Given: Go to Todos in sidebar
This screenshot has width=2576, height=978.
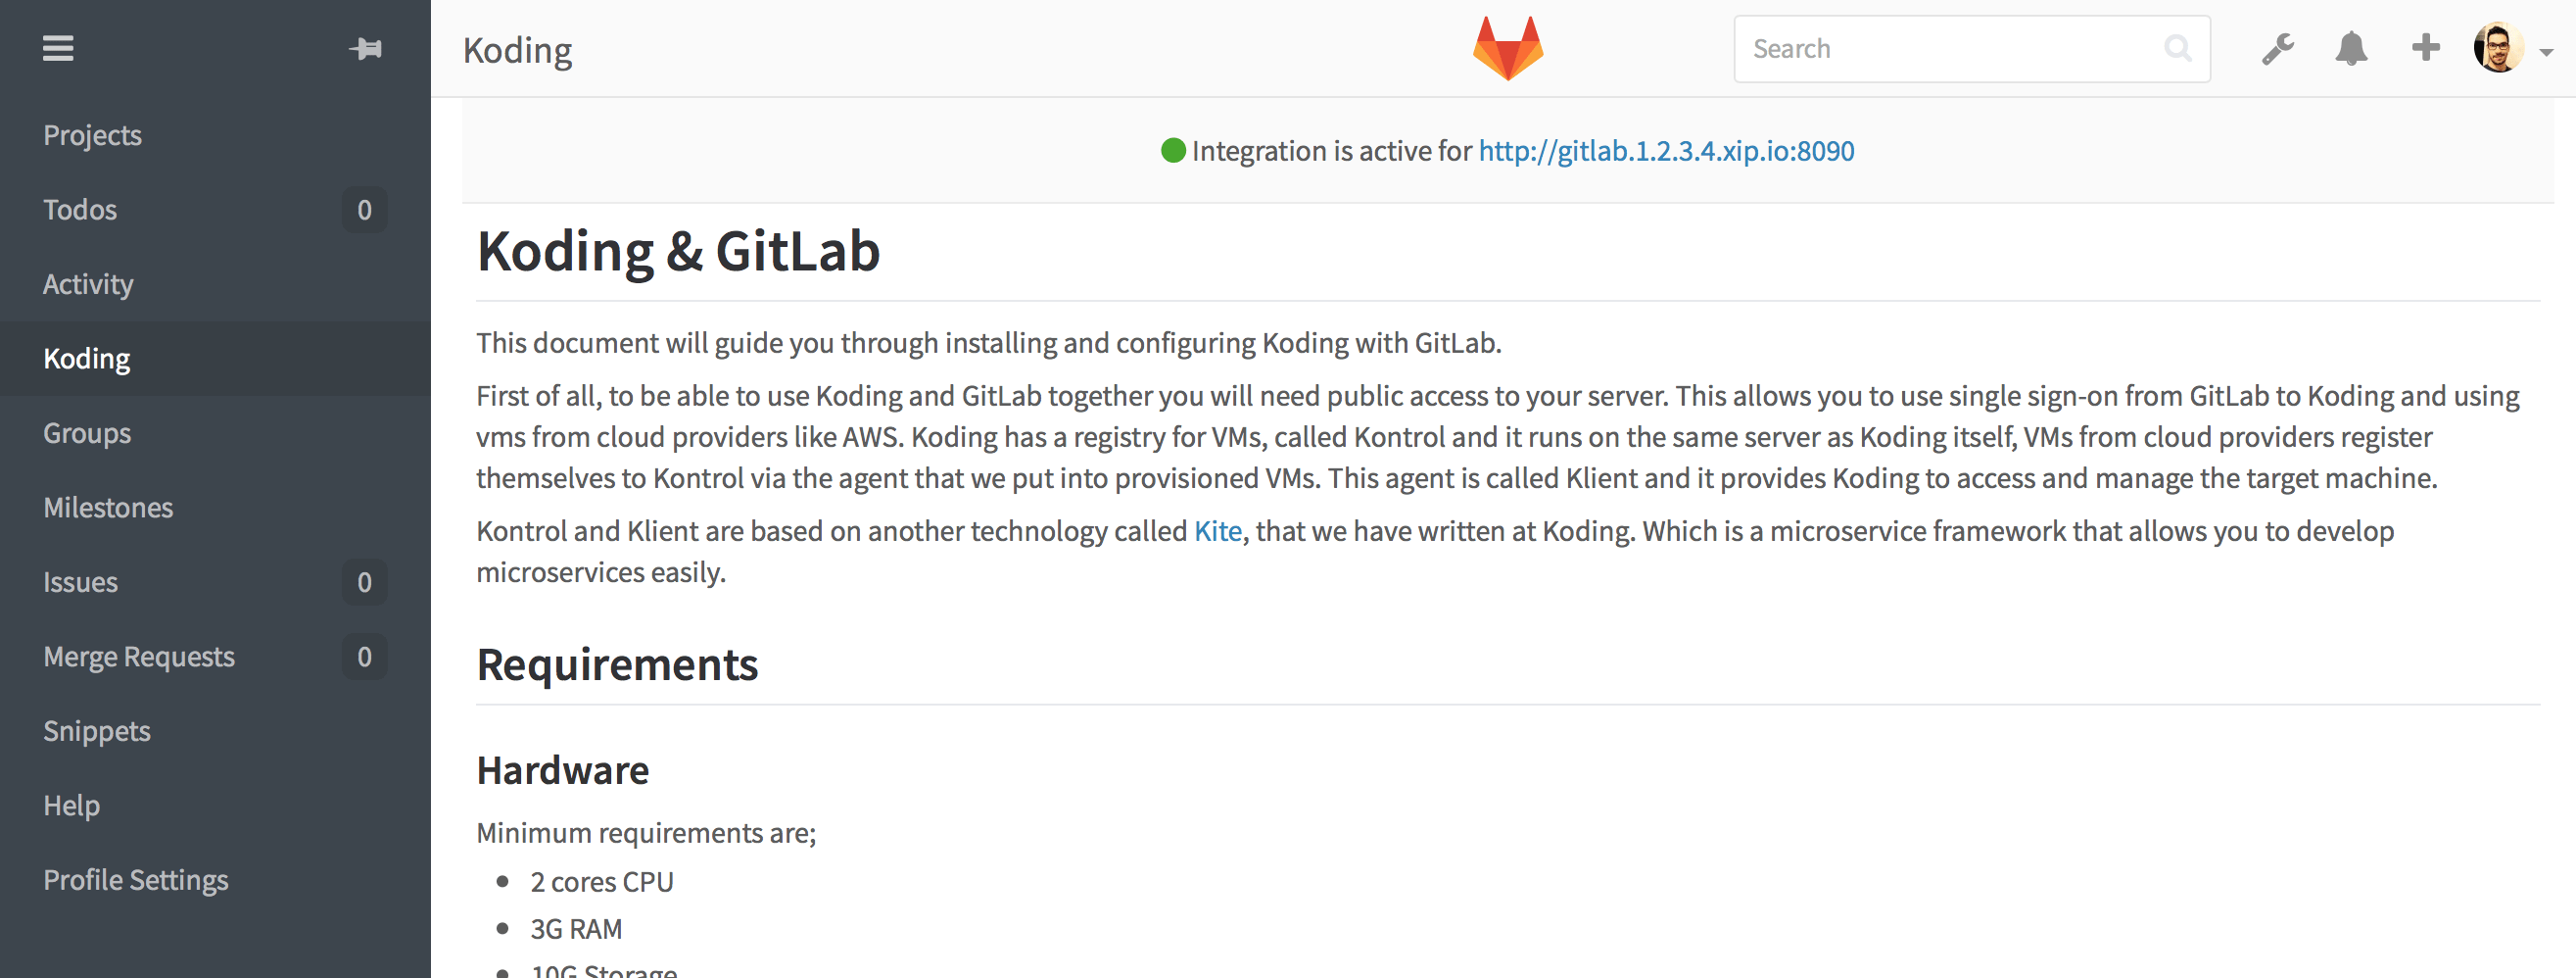Looking at the screenshot, I should click(x=80, y=210).
